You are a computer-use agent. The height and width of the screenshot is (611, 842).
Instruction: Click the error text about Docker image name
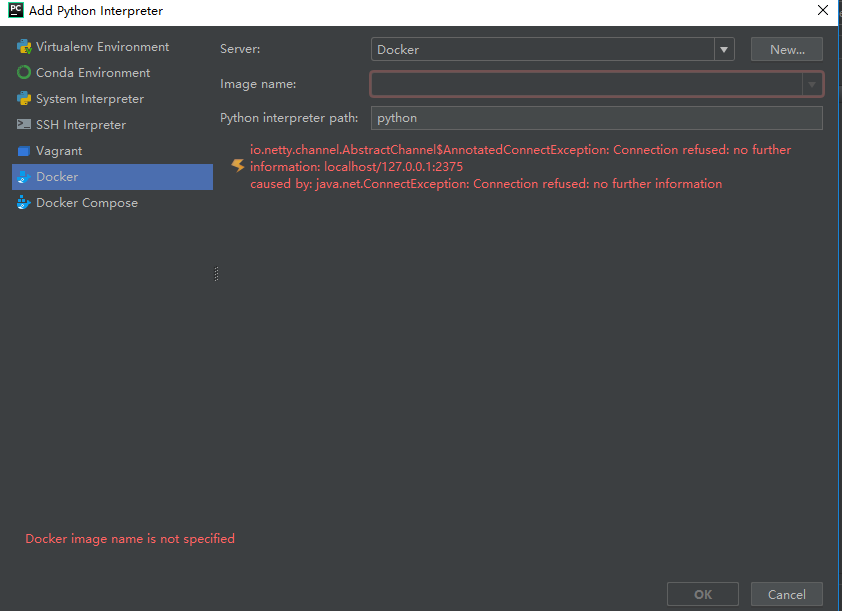click(129, 538)
